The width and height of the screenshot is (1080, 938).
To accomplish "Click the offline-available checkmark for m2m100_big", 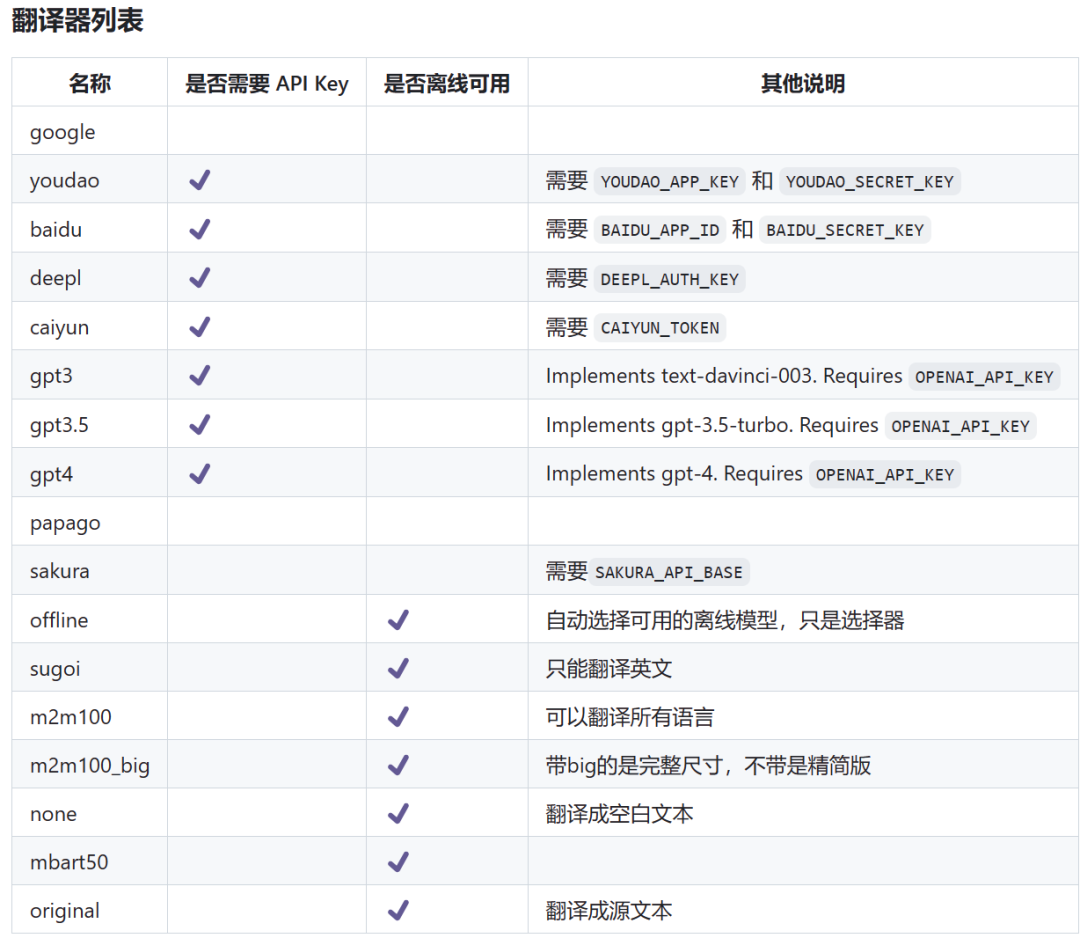I will (x=398, y=765).
